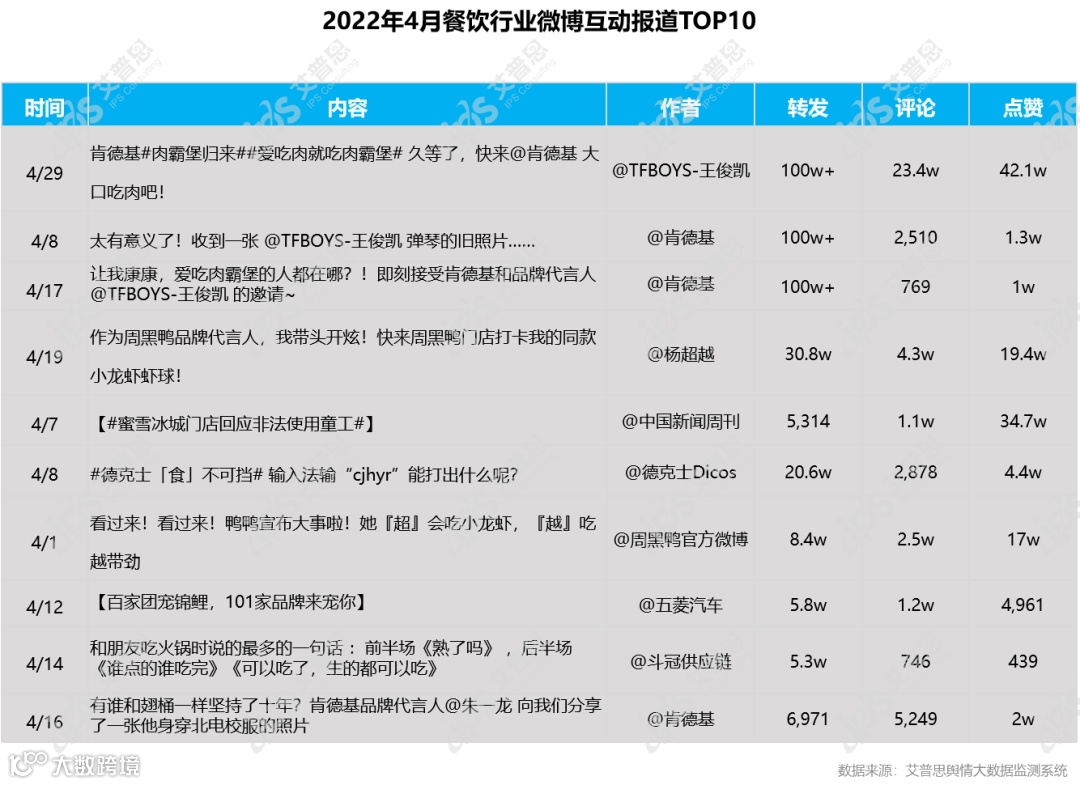This screenshot has width=1080, height=785.
Task: Click the 作者 column header
Action: (681, 107)
